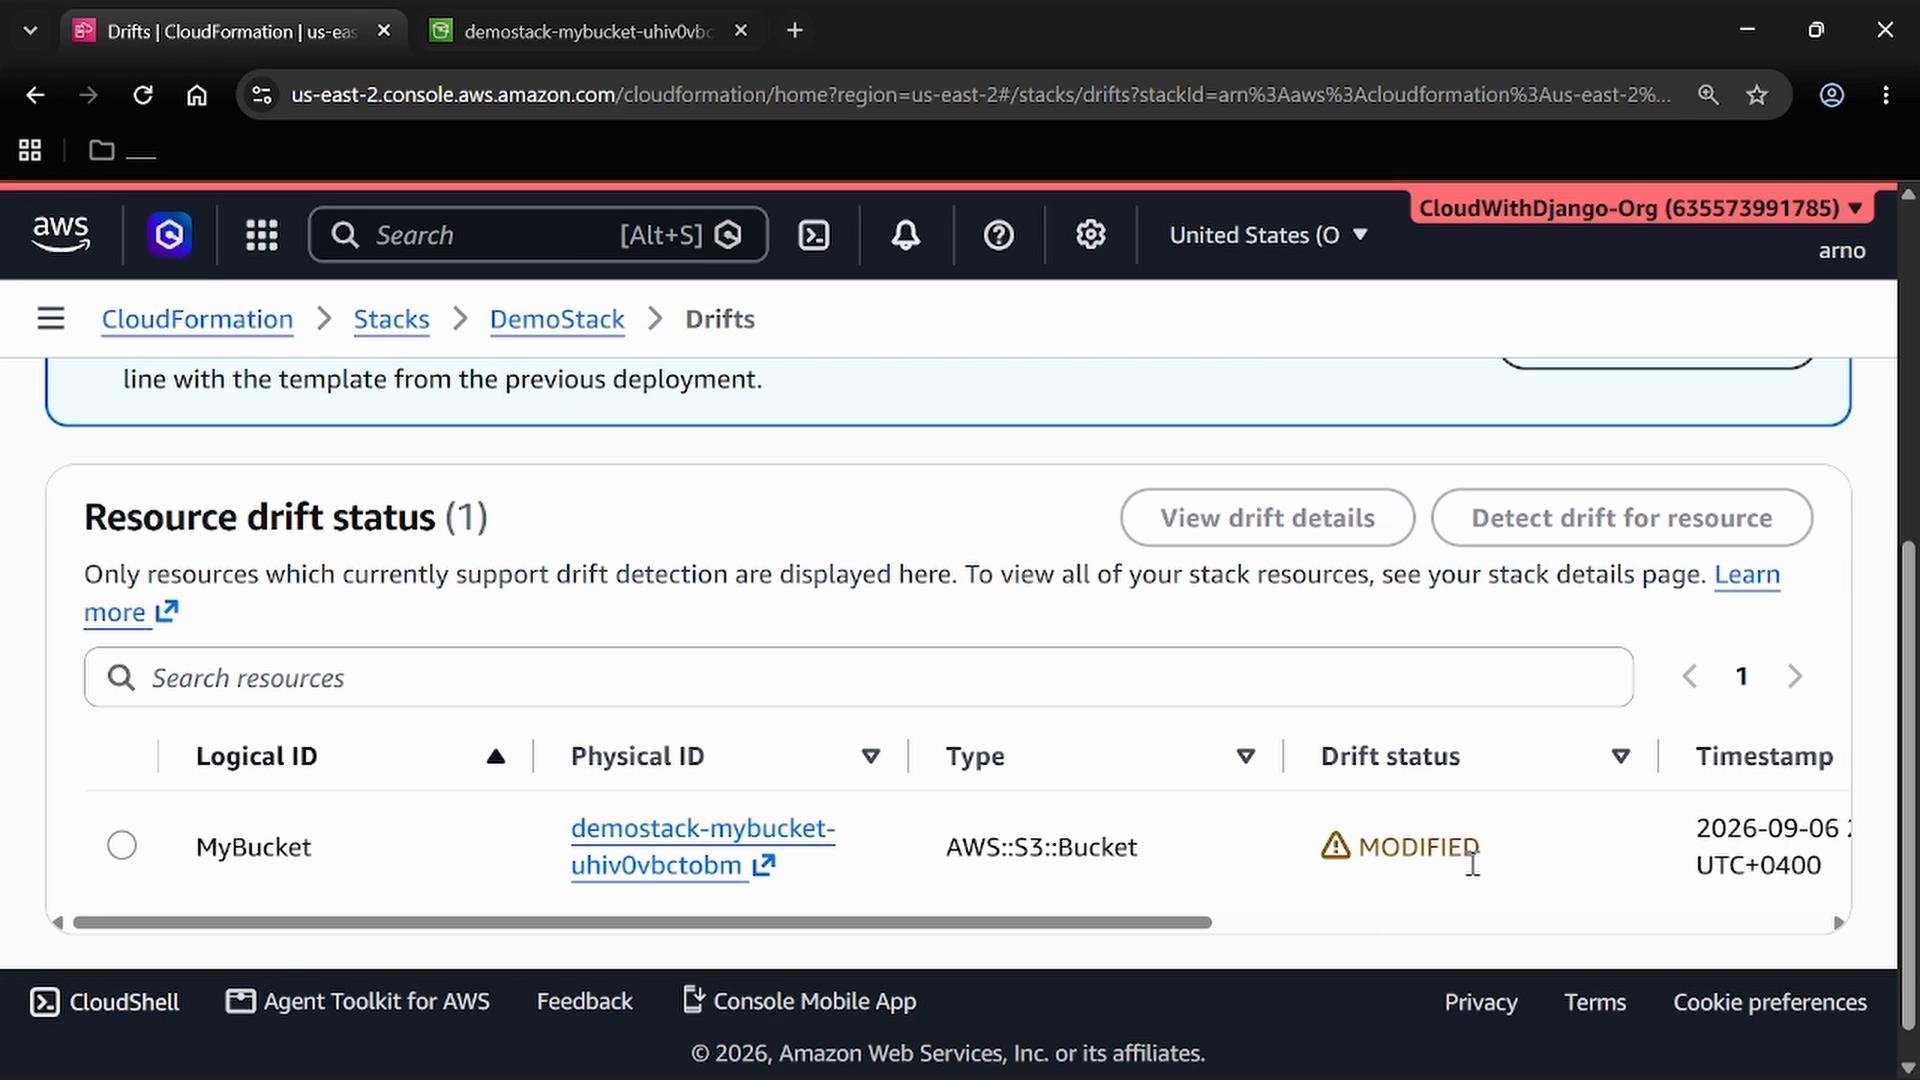This screenshot has height=1080, width=1920.
Task: Click the horizontal scrollbar under the resource table
Action: tap(642, 922)
